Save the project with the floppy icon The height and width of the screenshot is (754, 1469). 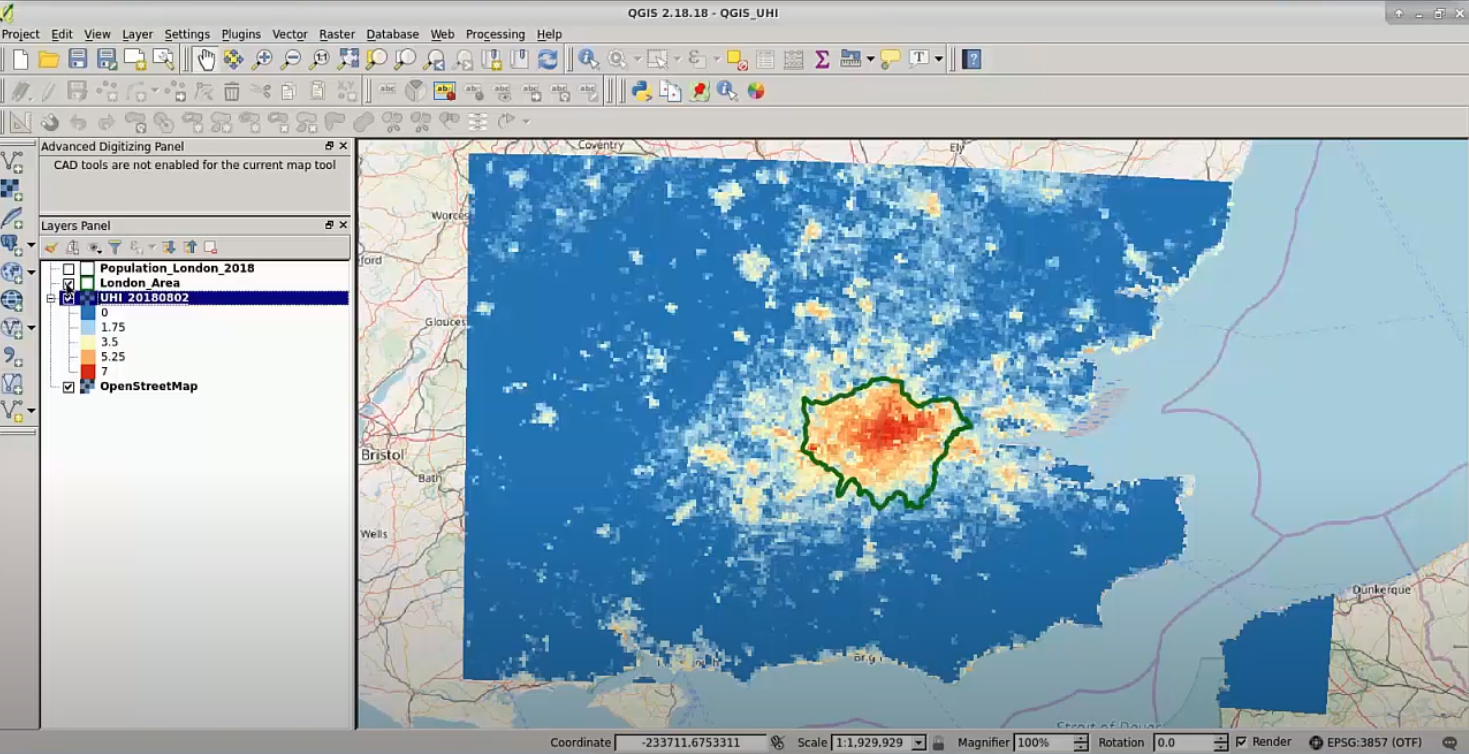pyautogui.click(x=77, y=59)
